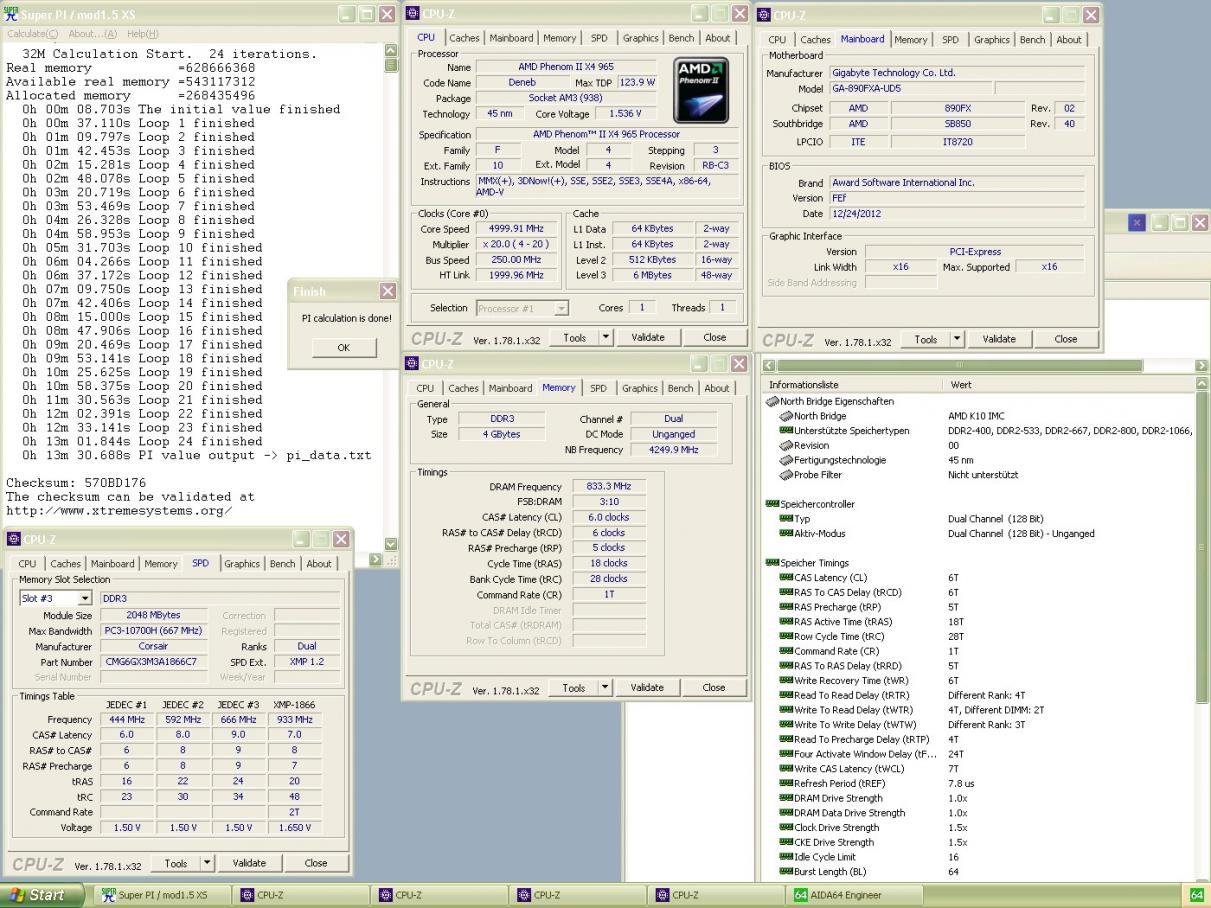1211x908 pixels.
Task: Click the Core Voltage 1.536 V field
Action: (x=626, y=114)
